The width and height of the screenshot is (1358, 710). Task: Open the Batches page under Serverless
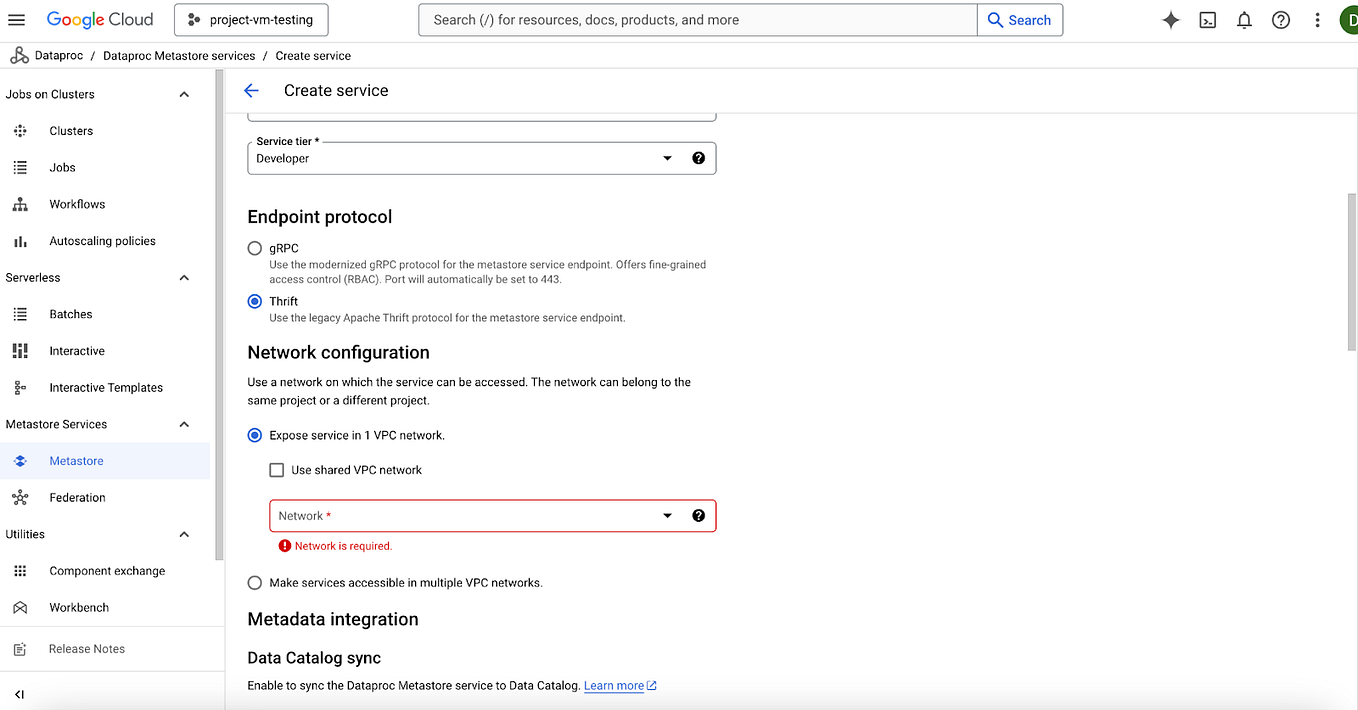coord(70,313)
